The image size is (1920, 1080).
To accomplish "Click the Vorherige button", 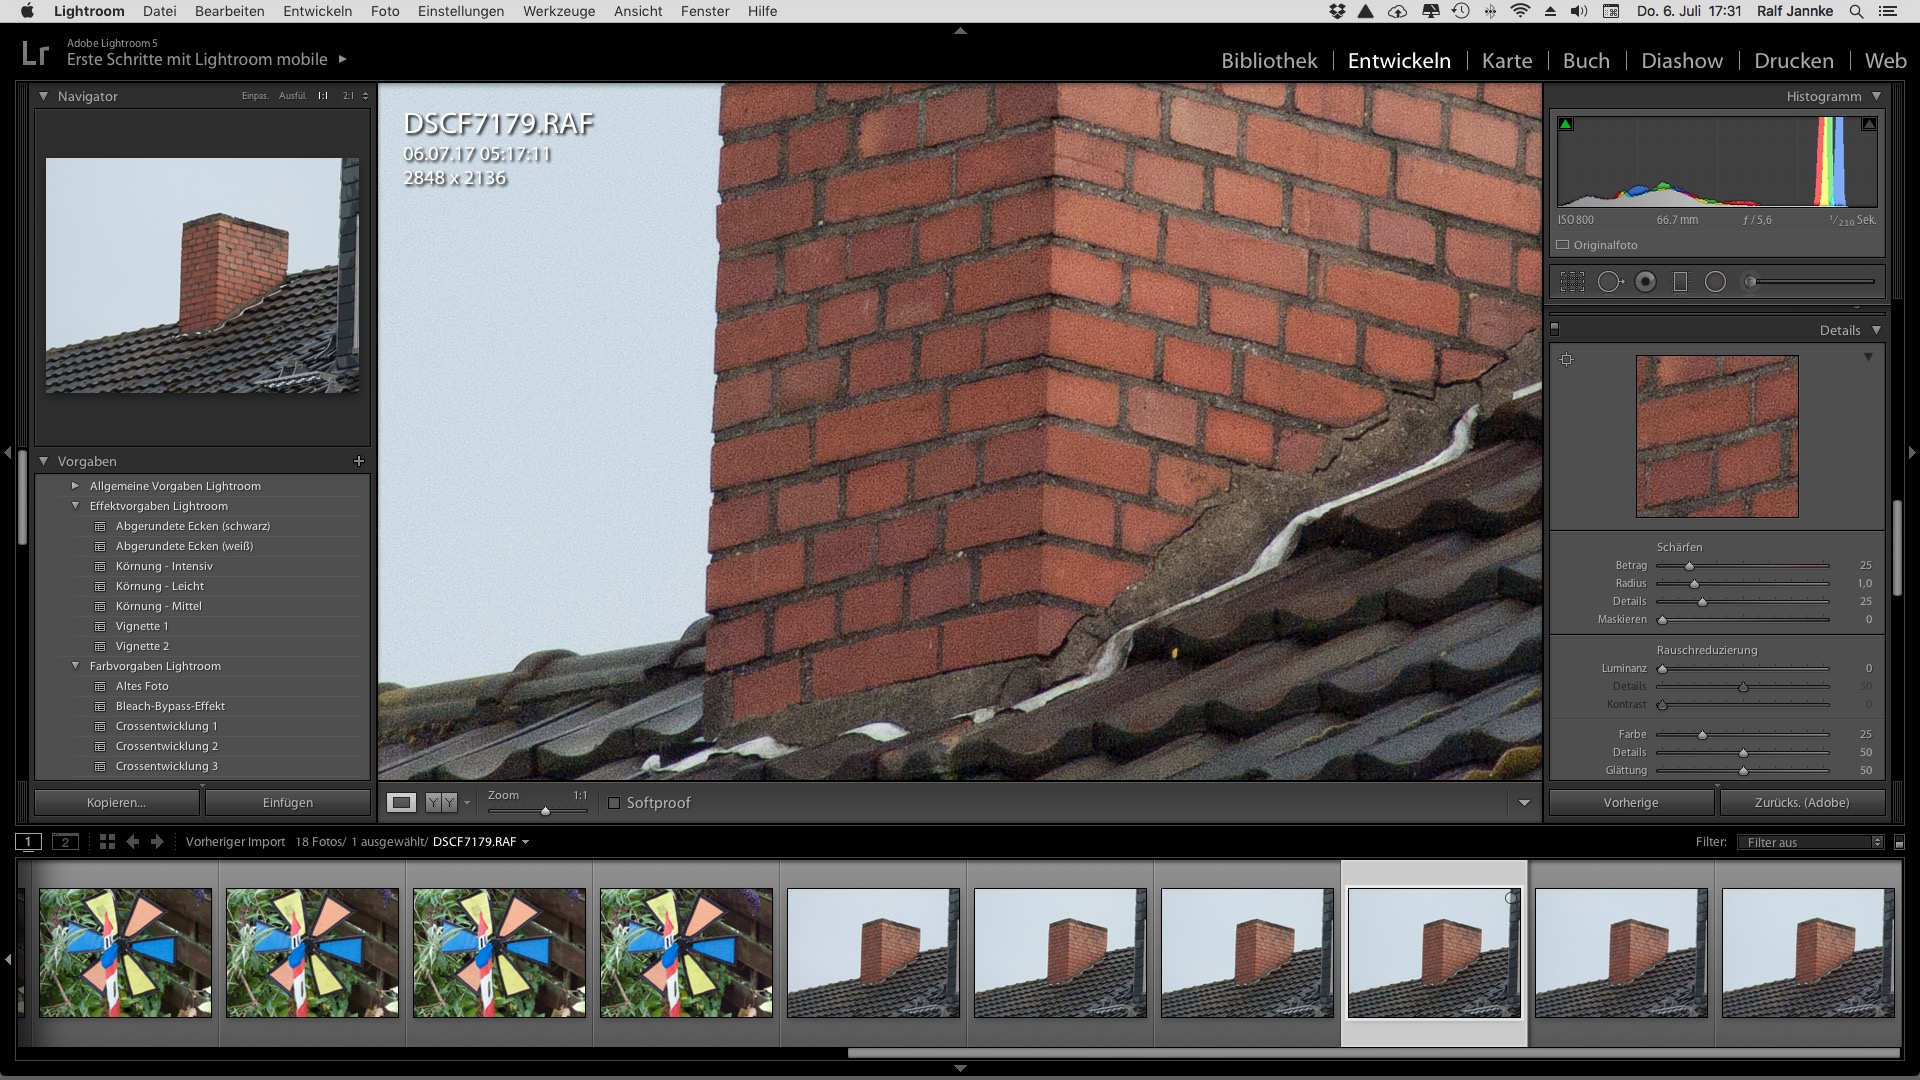I will pyautogui.click(x=1630, y=803).
